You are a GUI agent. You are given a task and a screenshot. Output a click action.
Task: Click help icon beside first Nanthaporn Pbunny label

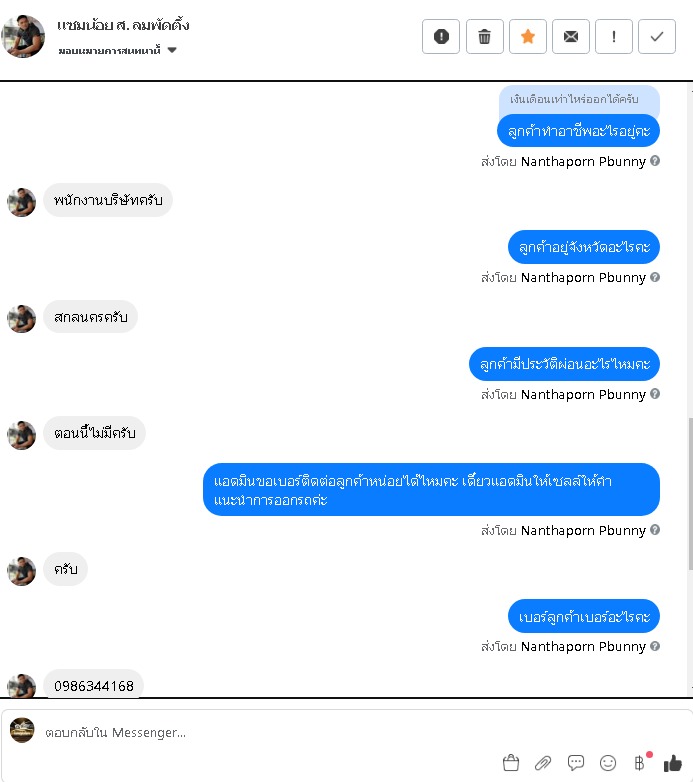coord(655,161)
